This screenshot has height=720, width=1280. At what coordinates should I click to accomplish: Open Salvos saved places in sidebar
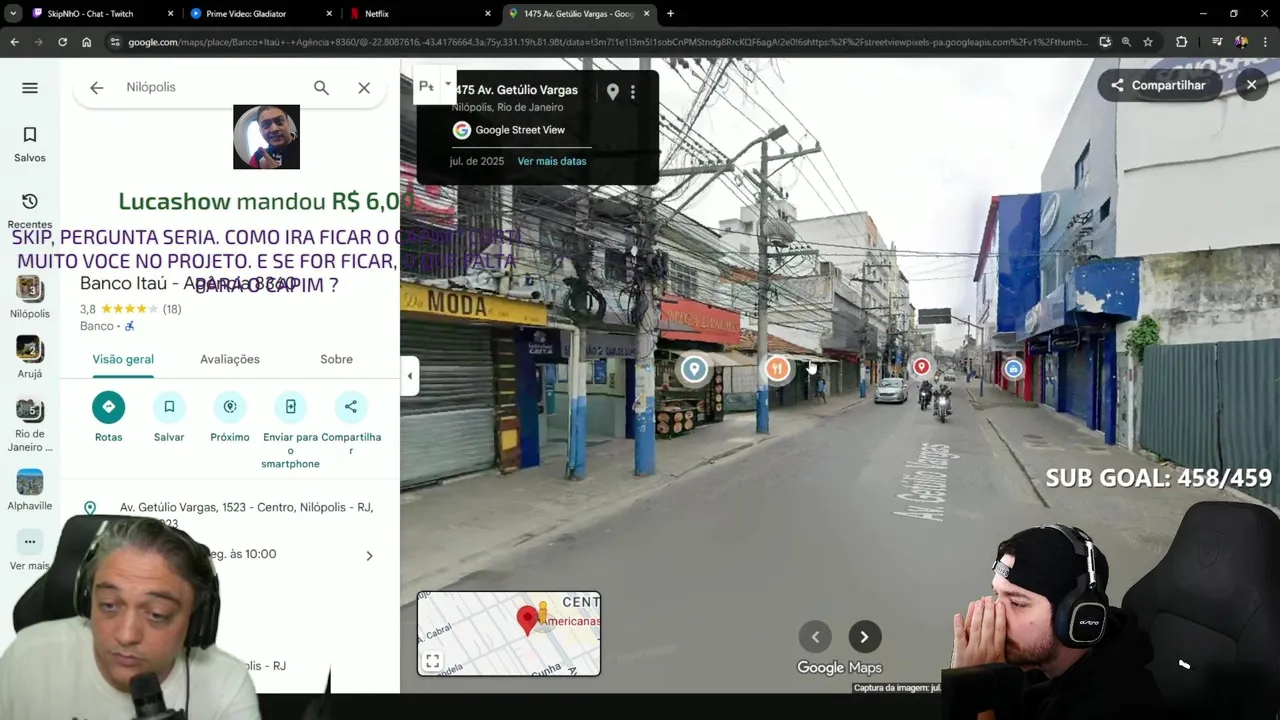pyautogui.click(x=30, y=144)
